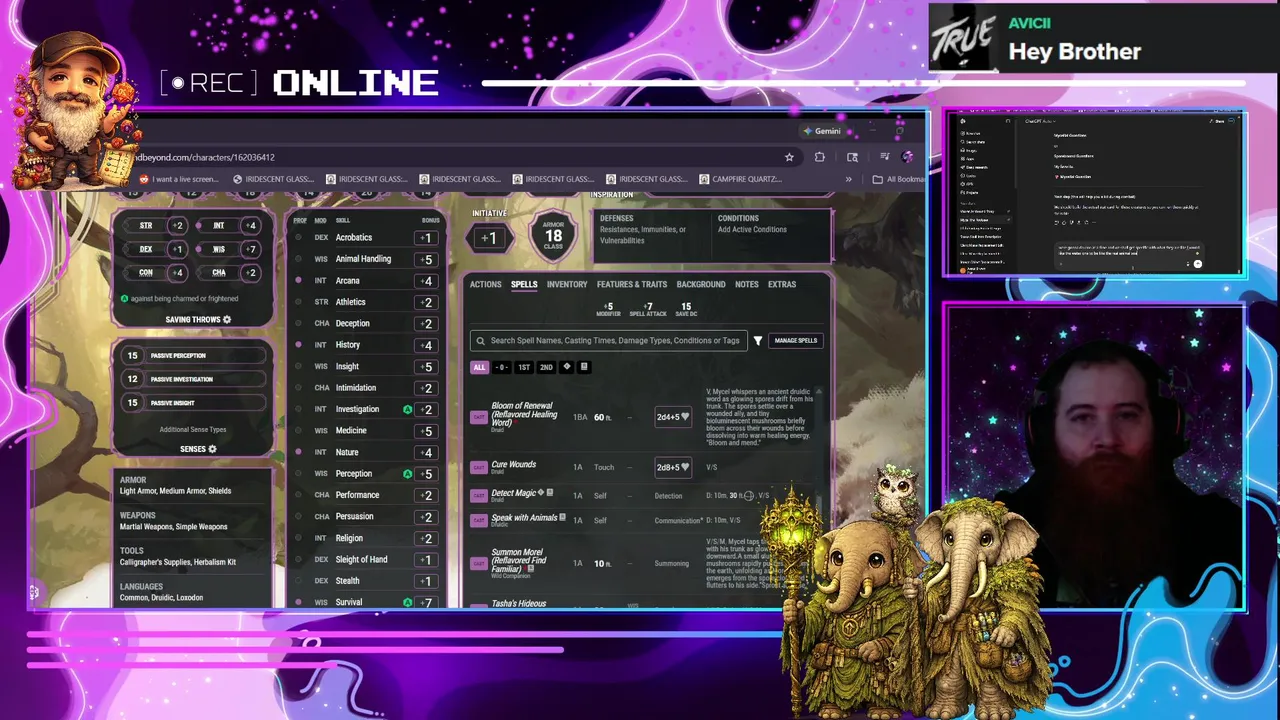Cast Cure Wounds spell
This screenshot has height=720, width=1280.
(x=479, y=467)
